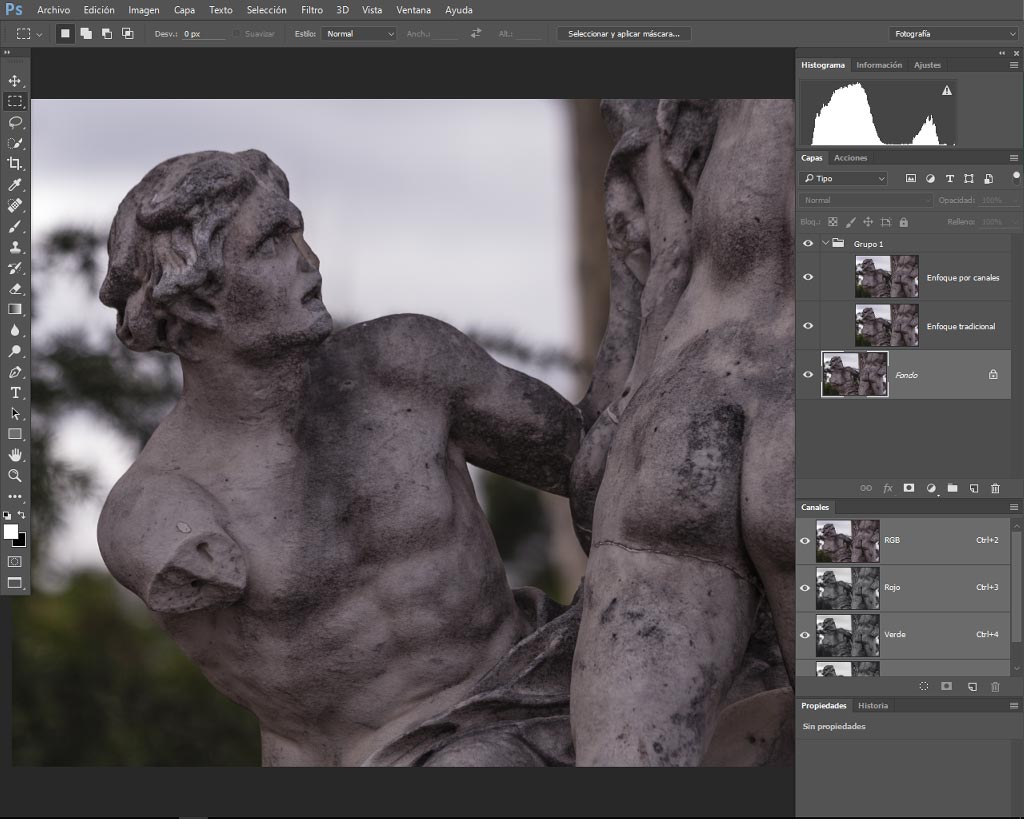Screen dimensions: 1024x819
Task: Click the background color swatch
Action: pos(22,541)
